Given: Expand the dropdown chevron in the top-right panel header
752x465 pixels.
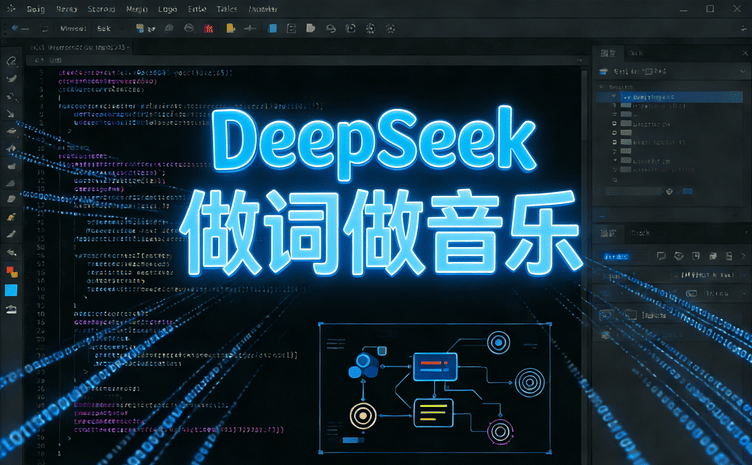Looking at the screenshot, I should (743, 71).
